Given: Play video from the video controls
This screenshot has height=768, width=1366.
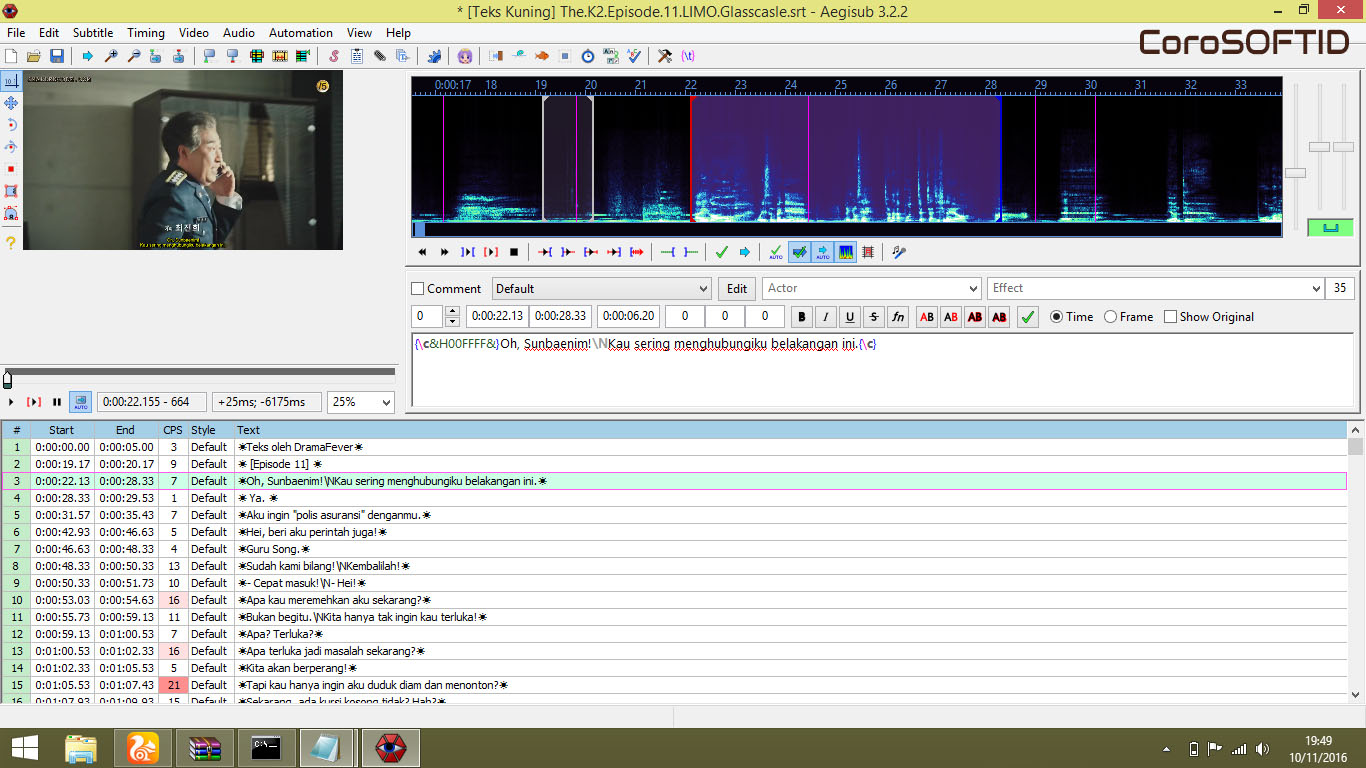Looking at the screenshot, I should (x=11, y=402).
